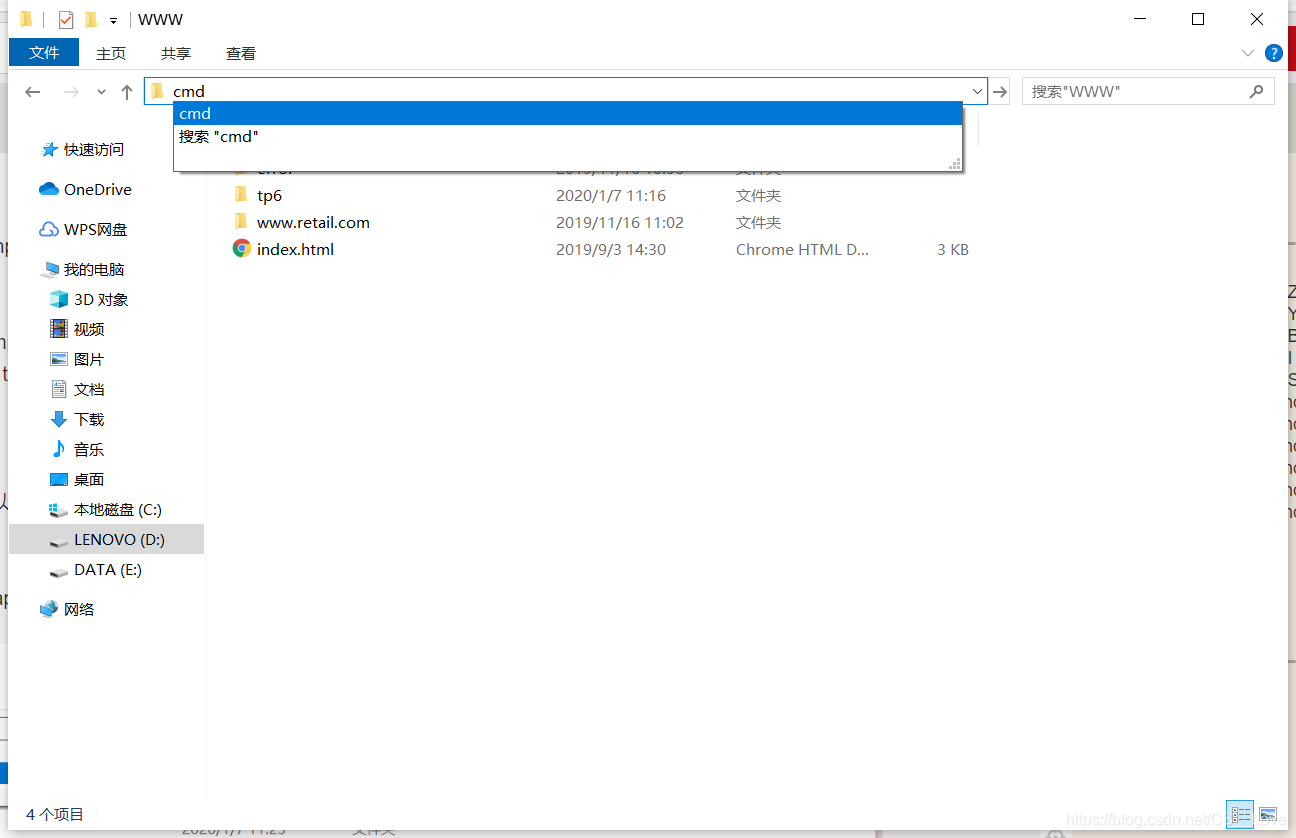Click the 快速访问 star icon
The width and height of the screenshot is (1296, 838).
49,150
